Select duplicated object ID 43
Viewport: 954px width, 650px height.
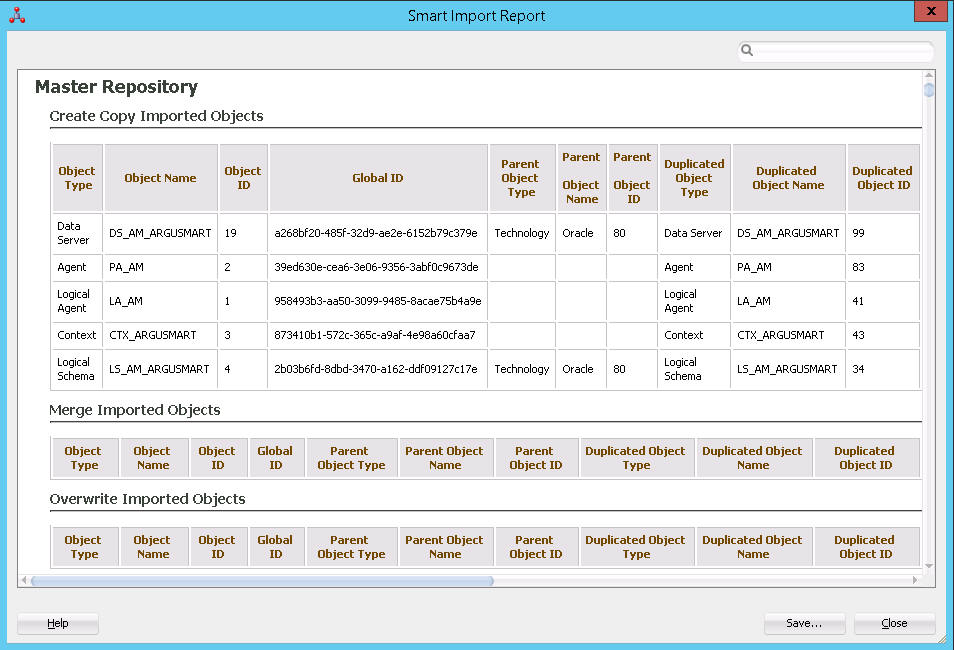883,335
